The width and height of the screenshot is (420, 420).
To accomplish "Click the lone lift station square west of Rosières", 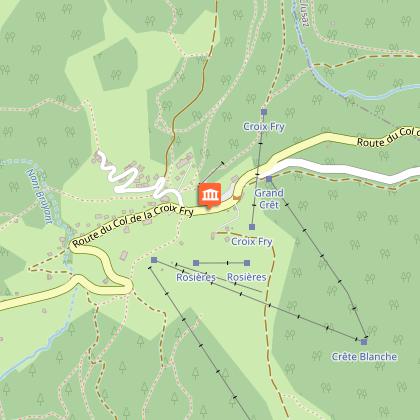I will click(x=154, y=260).
